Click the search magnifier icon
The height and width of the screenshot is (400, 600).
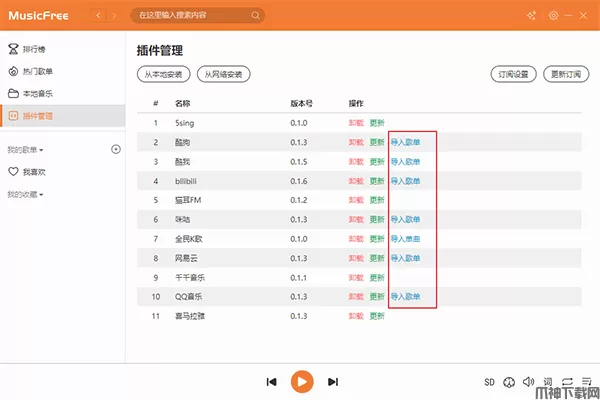[x=255, y=15]
